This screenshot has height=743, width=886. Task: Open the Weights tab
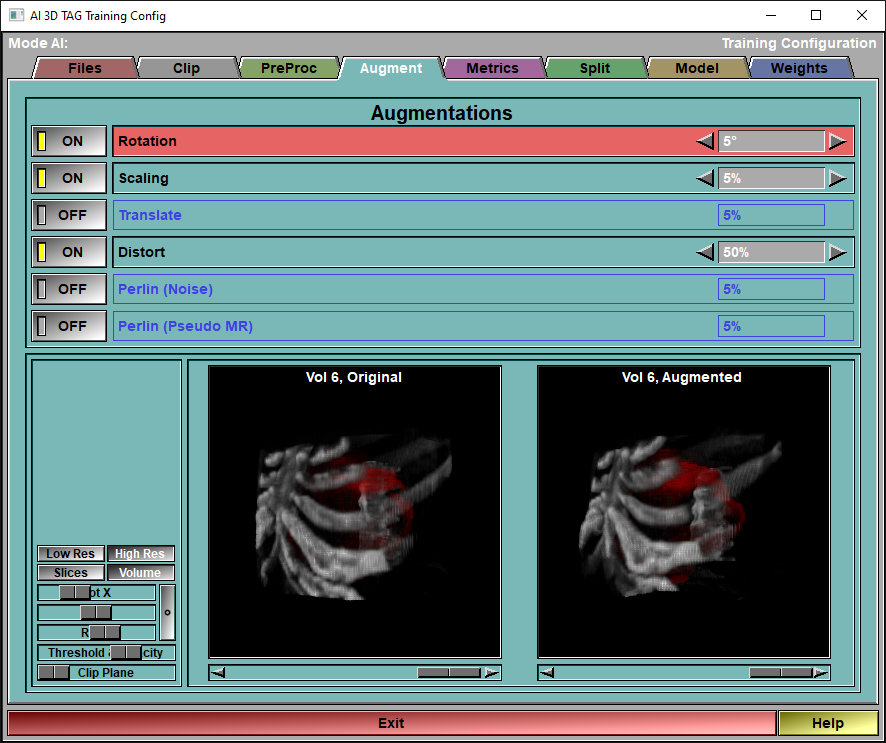(x=799, y=68)
